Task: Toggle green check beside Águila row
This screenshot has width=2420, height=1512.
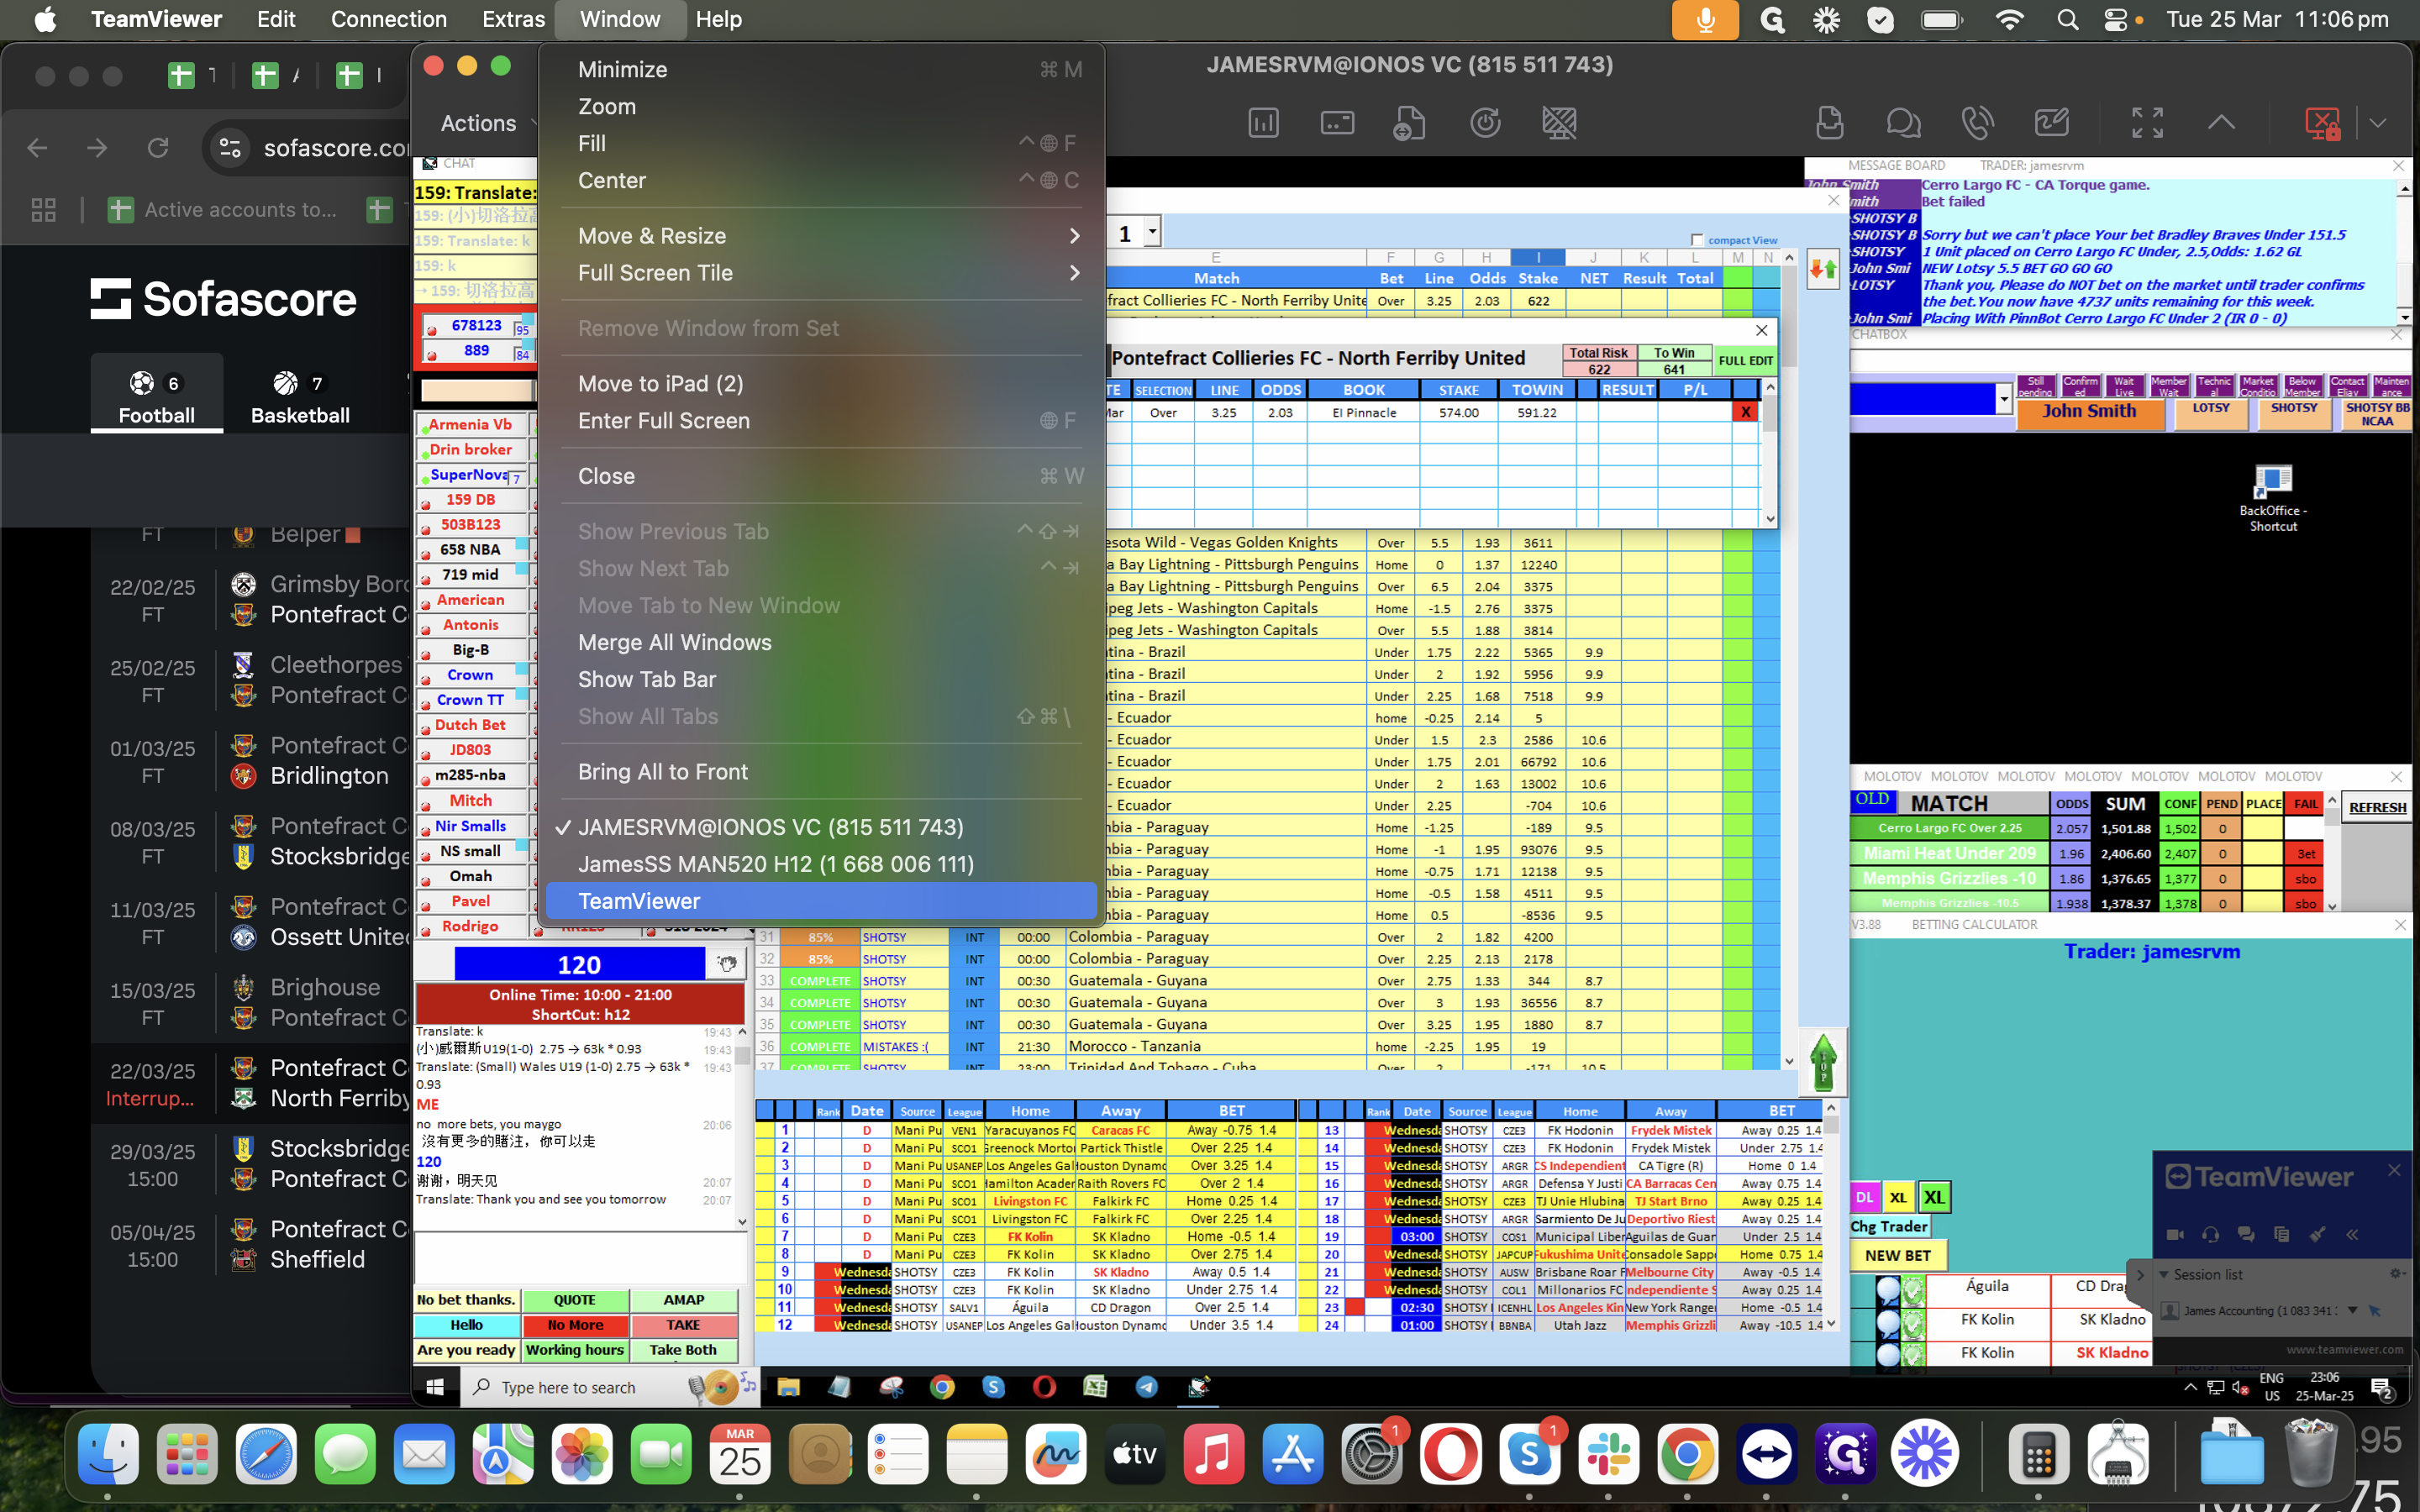Action: point(1912,1289)
